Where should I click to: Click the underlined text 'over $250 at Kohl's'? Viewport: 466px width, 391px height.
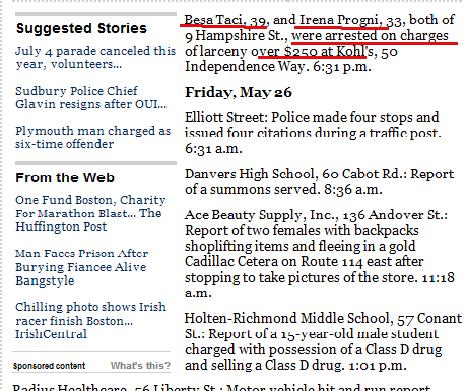click(x=312, y=51)
